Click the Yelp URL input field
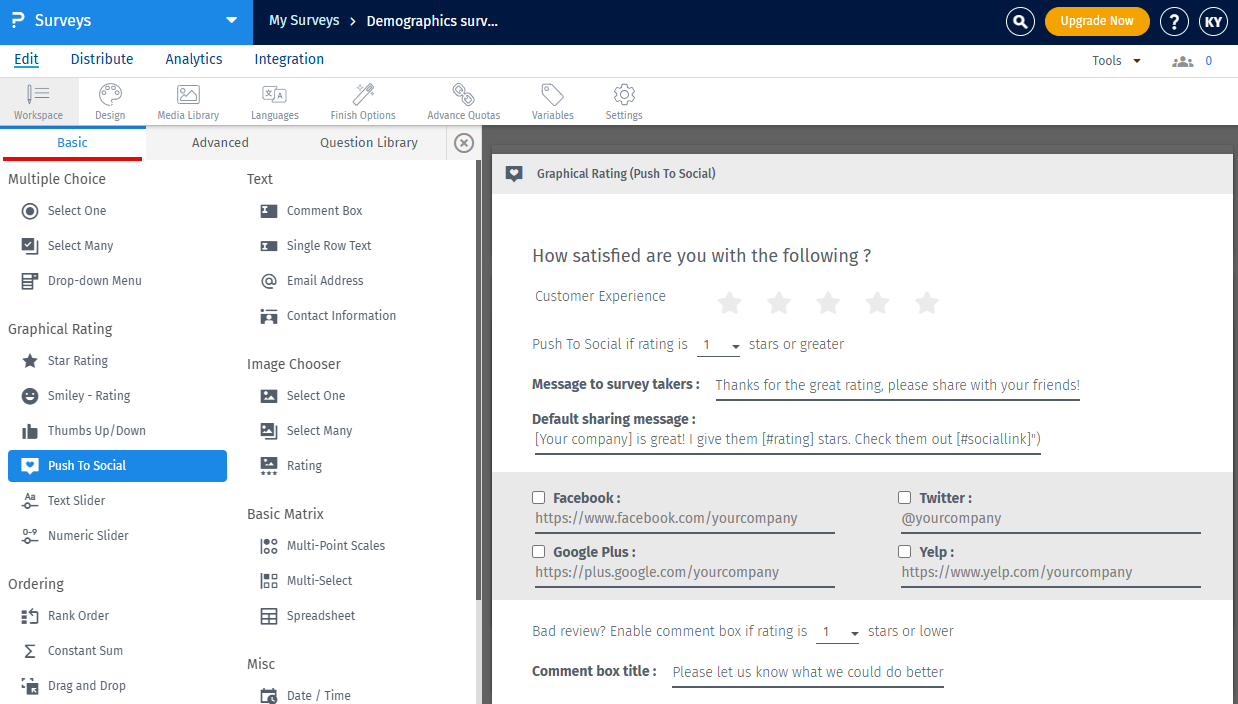Screen dimensions: 1238x704 (1050, 574)
